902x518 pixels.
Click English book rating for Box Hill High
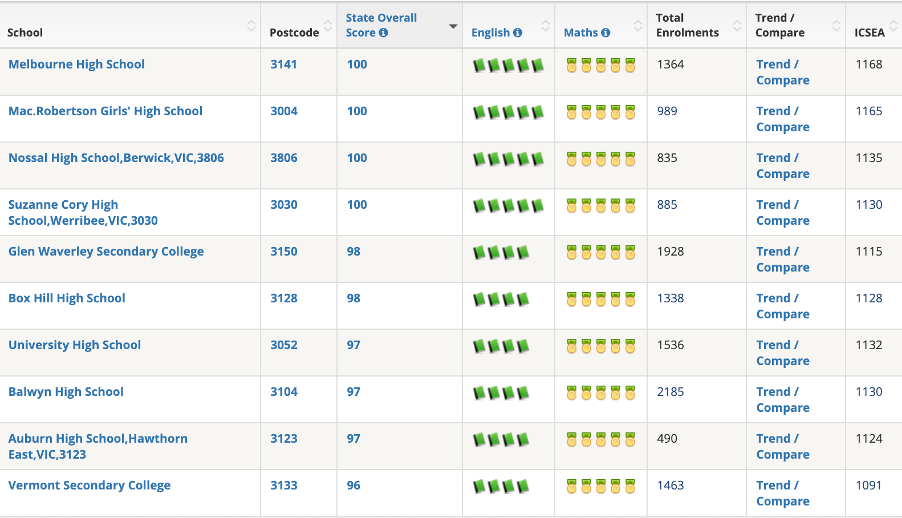500,299
